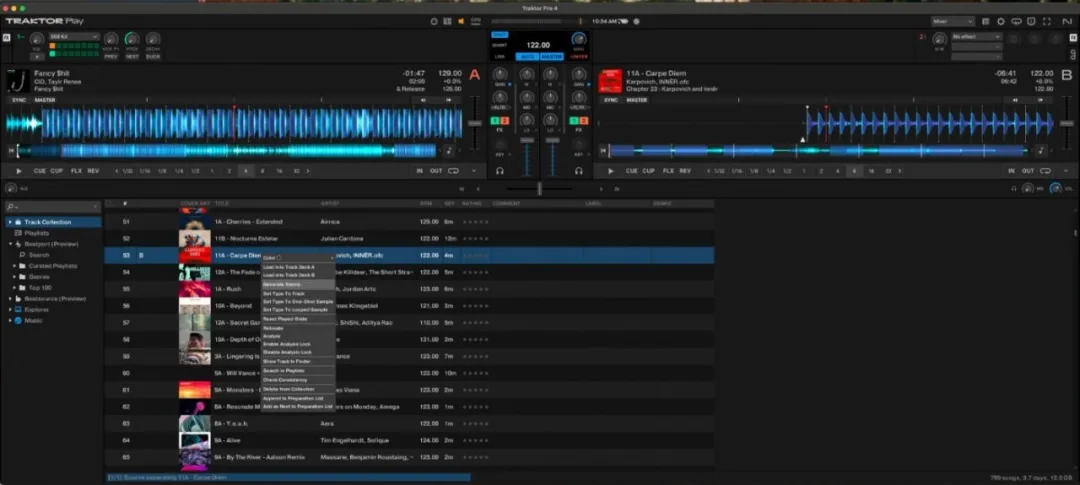The image size is (1080, 485).
Task: Click the keylock note icon on Deck B
Action: [1040, 150]
